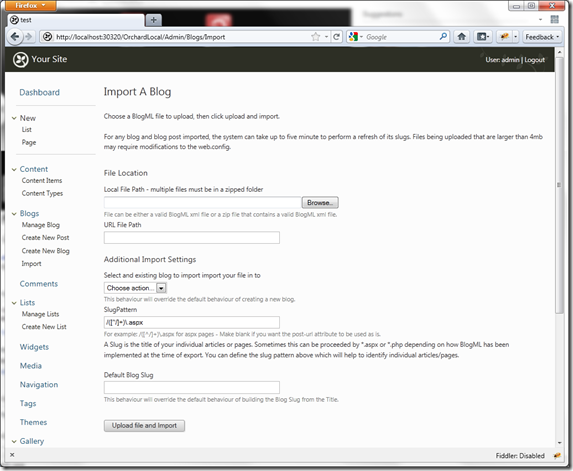Open the Logout link
This screenshot has height=471, width=573.
(535, 60)
